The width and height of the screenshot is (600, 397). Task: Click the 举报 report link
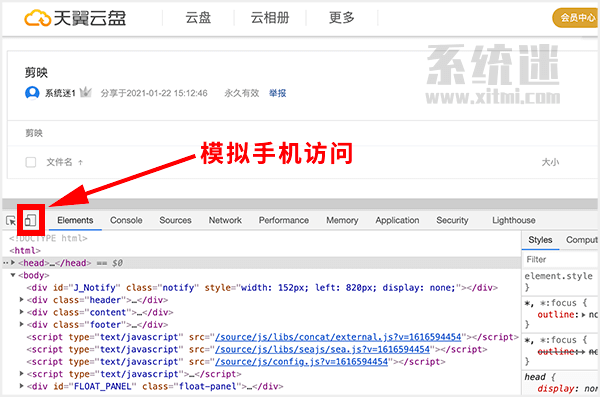pyautogui.click(x=277, y=93)
